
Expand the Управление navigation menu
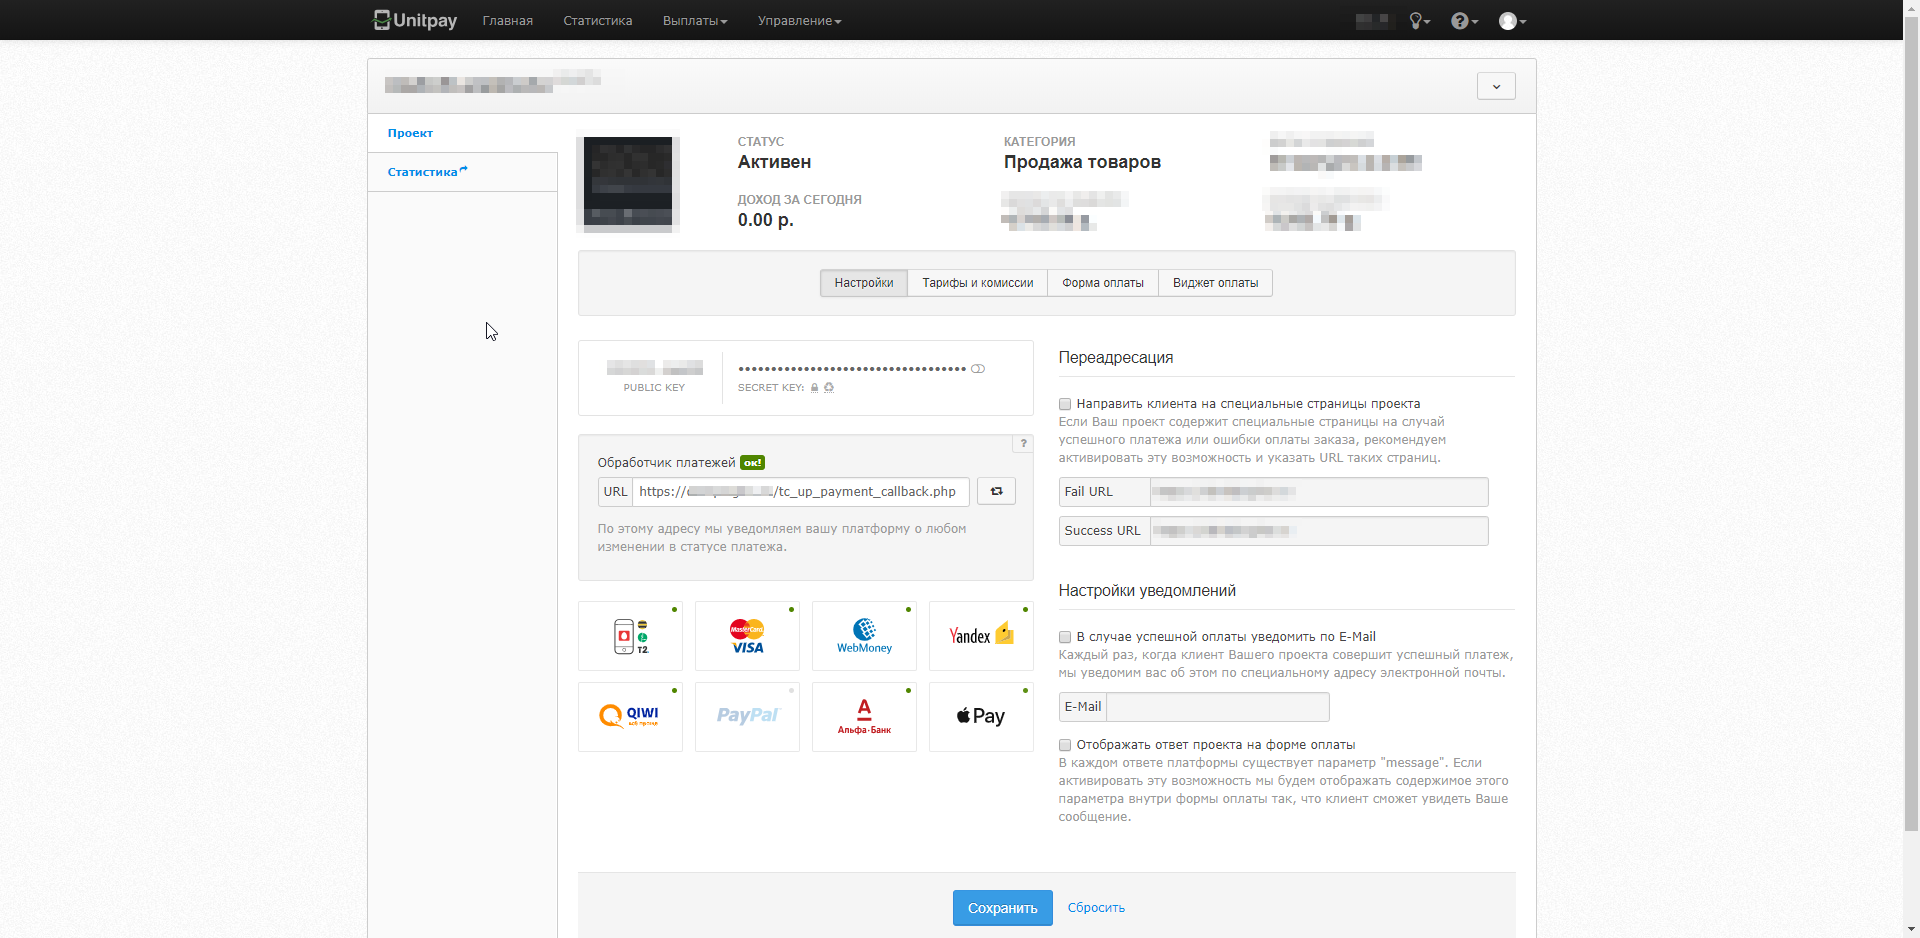click(x=799, y=21)
